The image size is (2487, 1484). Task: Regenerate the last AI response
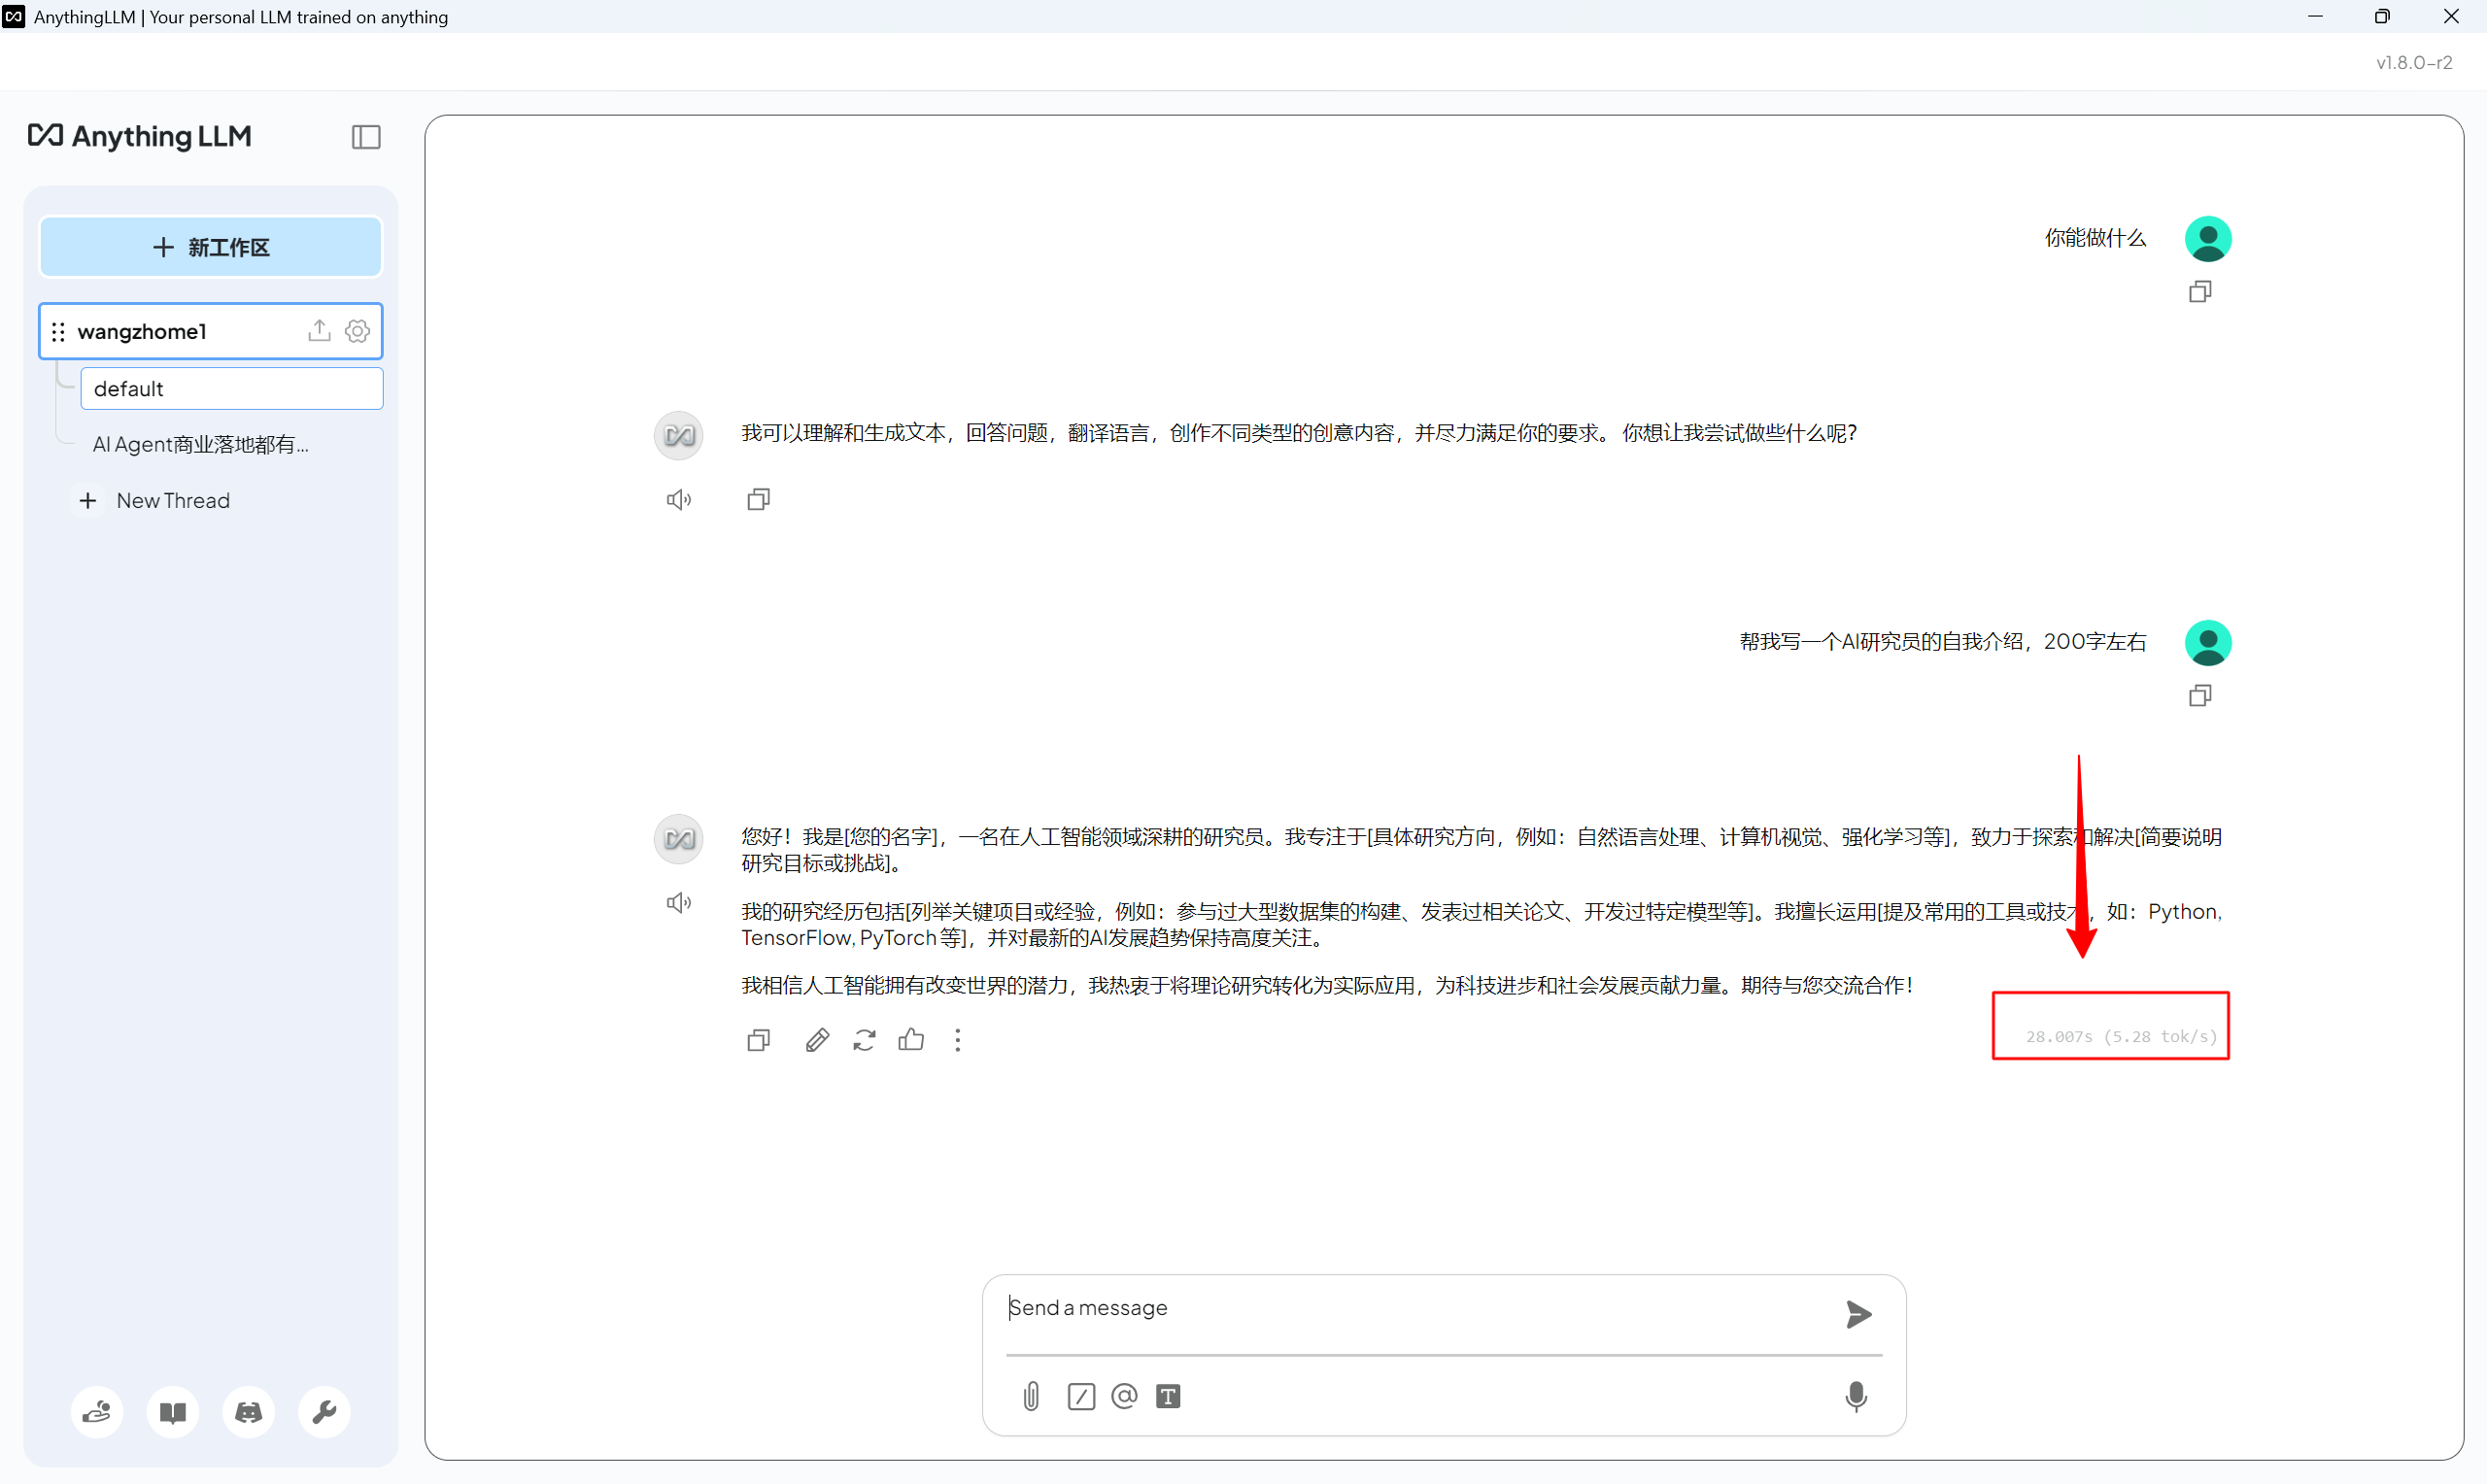tap(864, 1040)
